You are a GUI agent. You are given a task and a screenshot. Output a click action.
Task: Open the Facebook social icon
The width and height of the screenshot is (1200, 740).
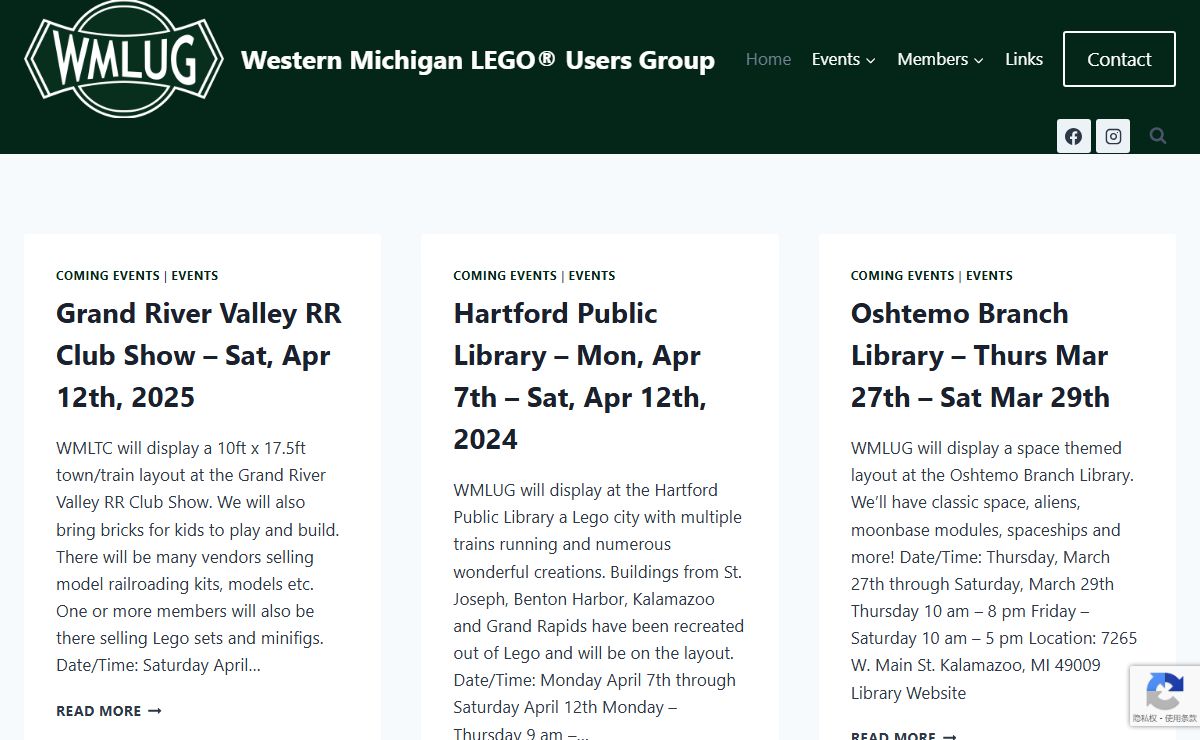tap(1073, 136)
